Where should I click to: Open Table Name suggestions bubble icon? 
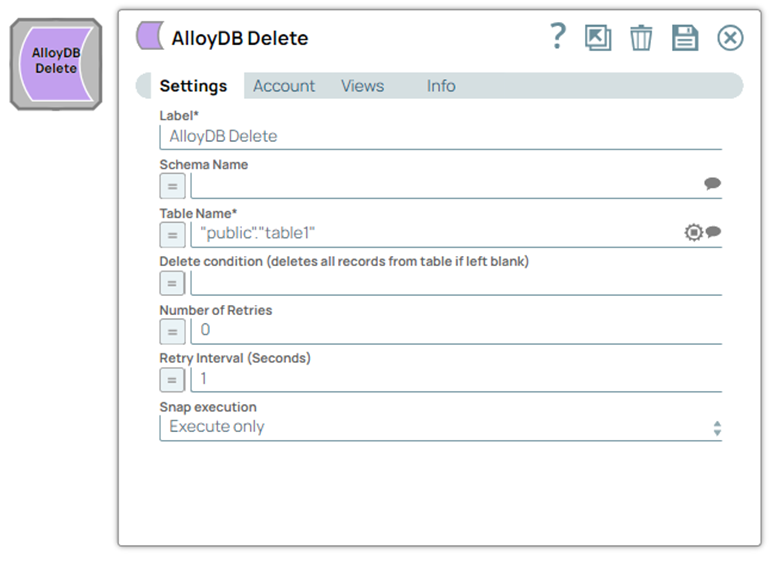tap(713, 232)
